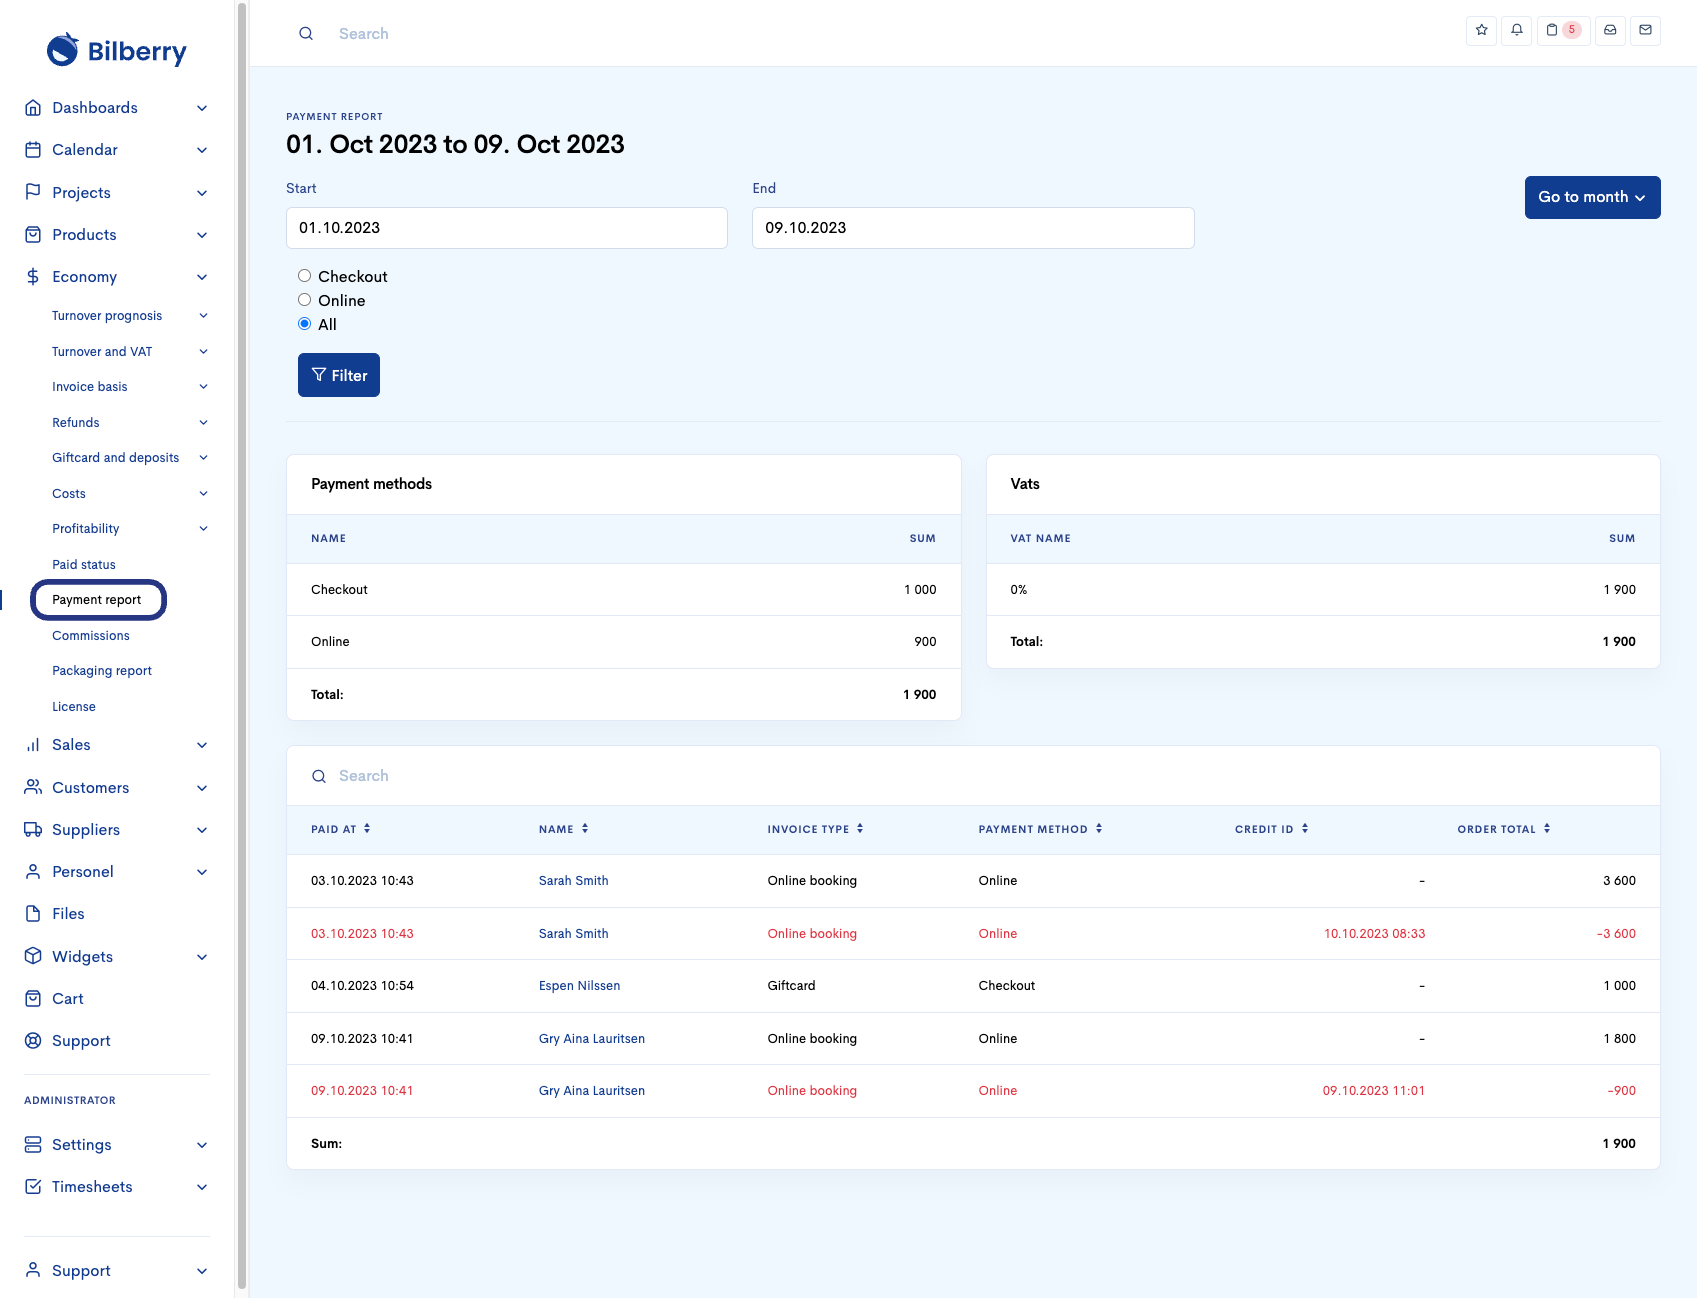The image size is (1697, 1298).
Task: Select the All radio button
Action: 304,324
